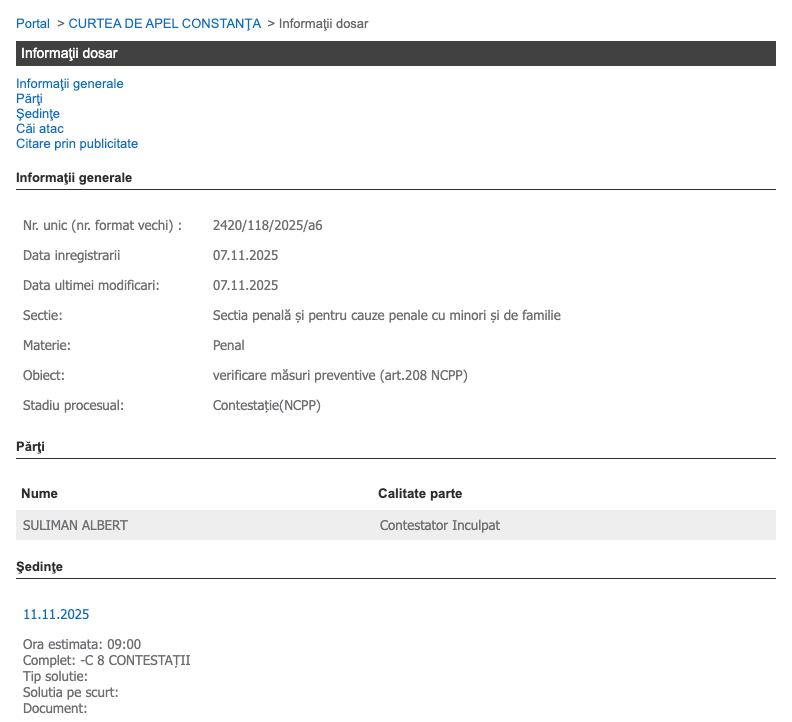Navigate to the Ședințe anchor link
Viewport: 792px width, 722px height.
pyautogui.click(x=38, y=114)
